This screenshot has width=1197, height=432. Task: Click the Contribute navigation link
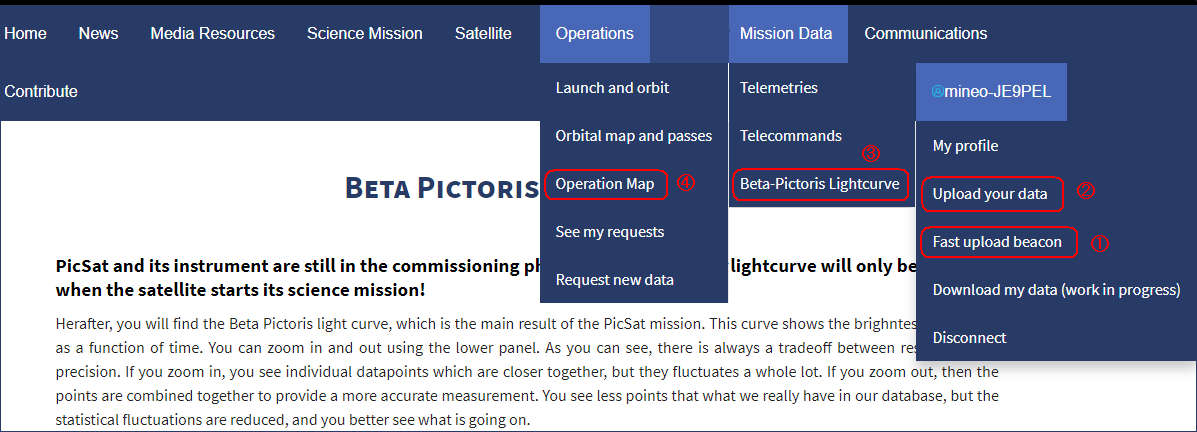41,92
